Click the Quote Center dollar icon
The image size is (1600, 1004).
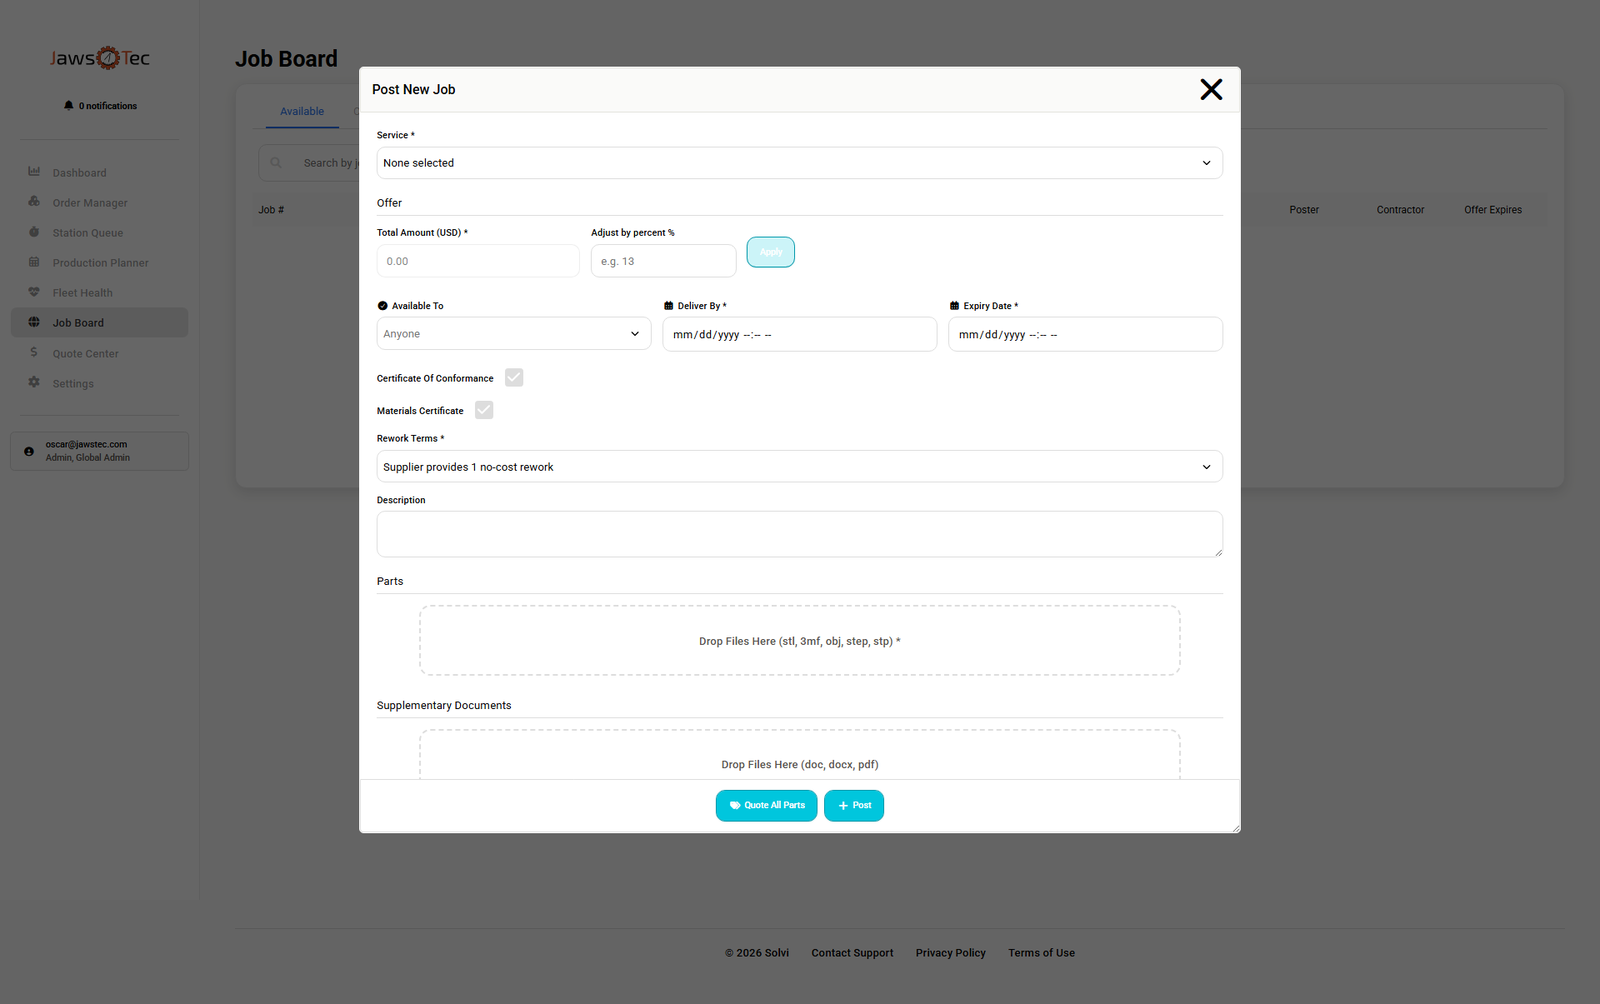click(34, 352)
